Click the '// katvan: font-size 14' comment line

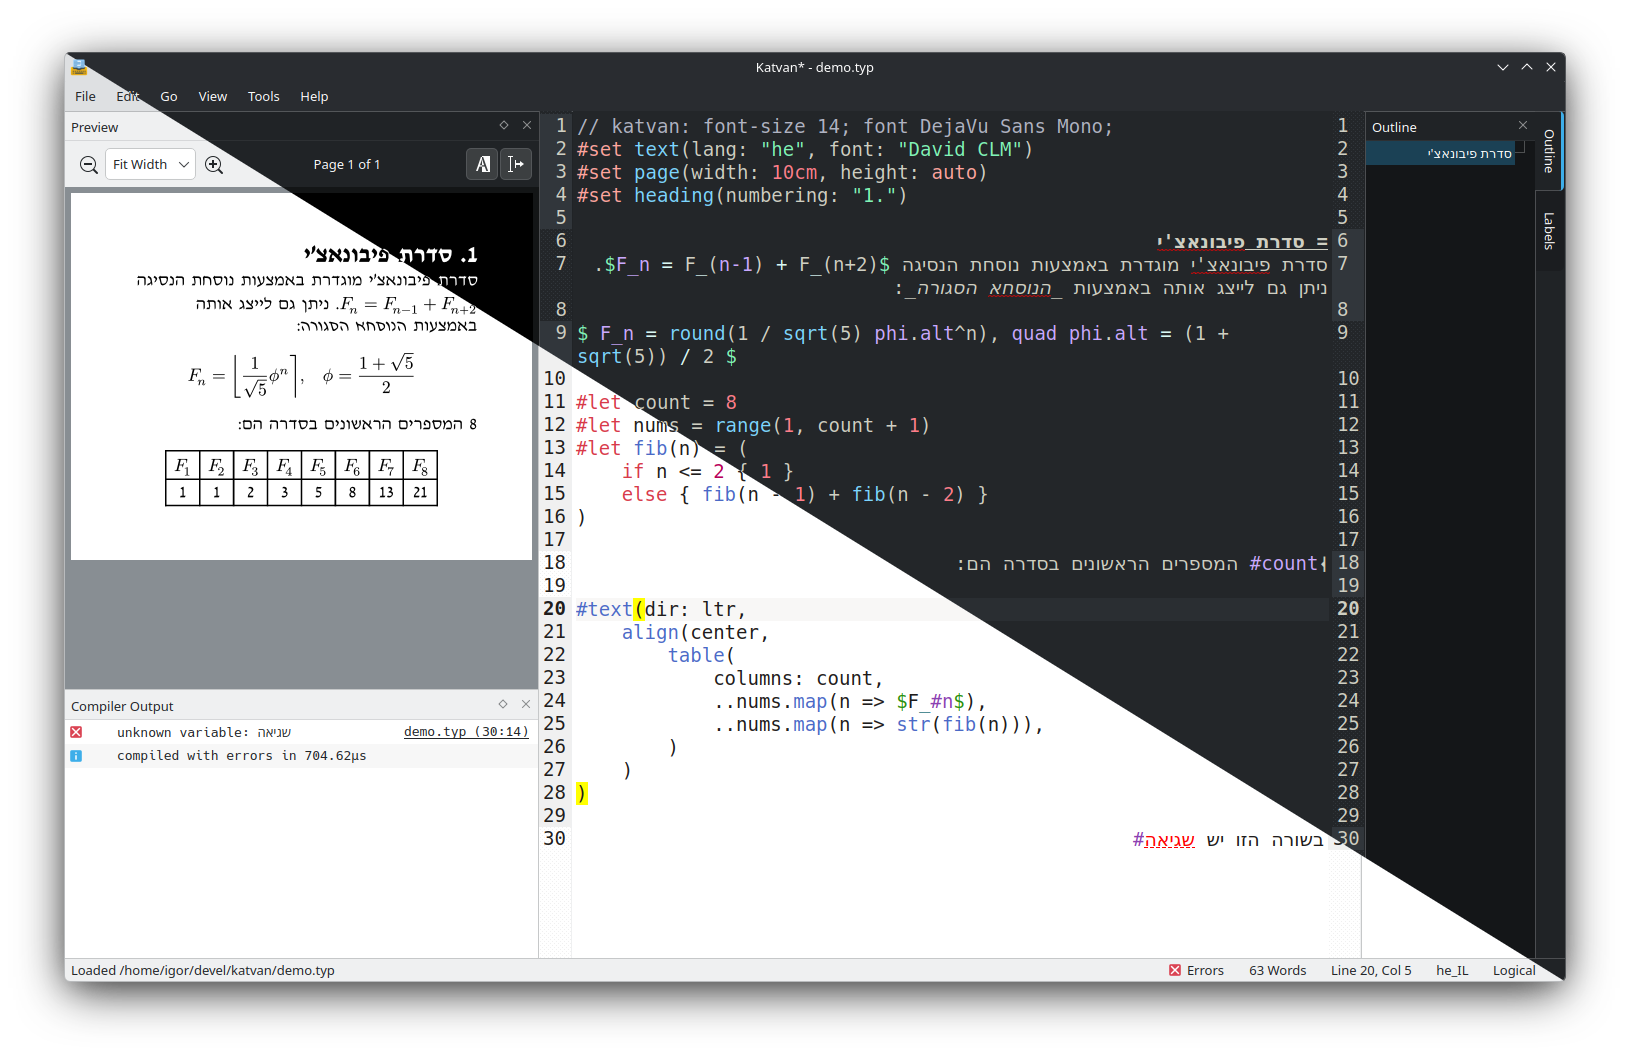(845, 127)
